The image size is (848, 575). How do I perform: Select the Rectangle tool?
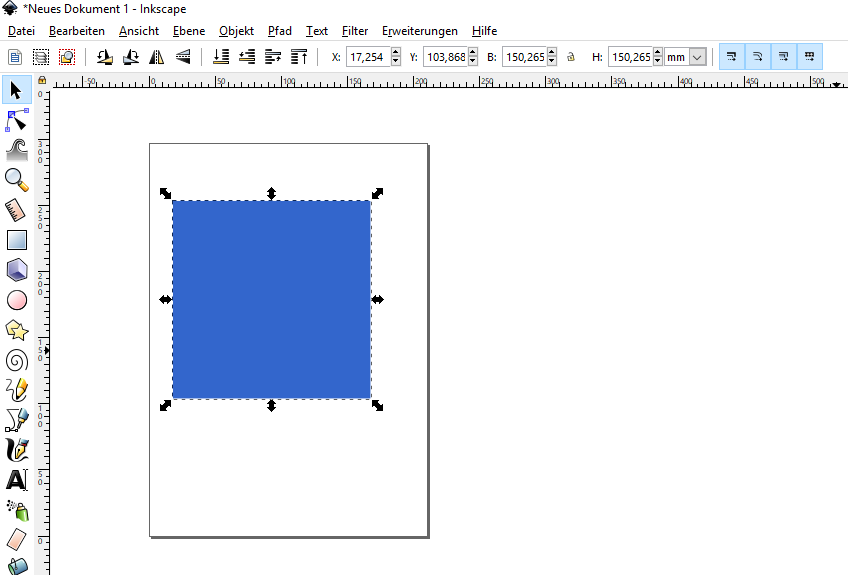(16, 240)
